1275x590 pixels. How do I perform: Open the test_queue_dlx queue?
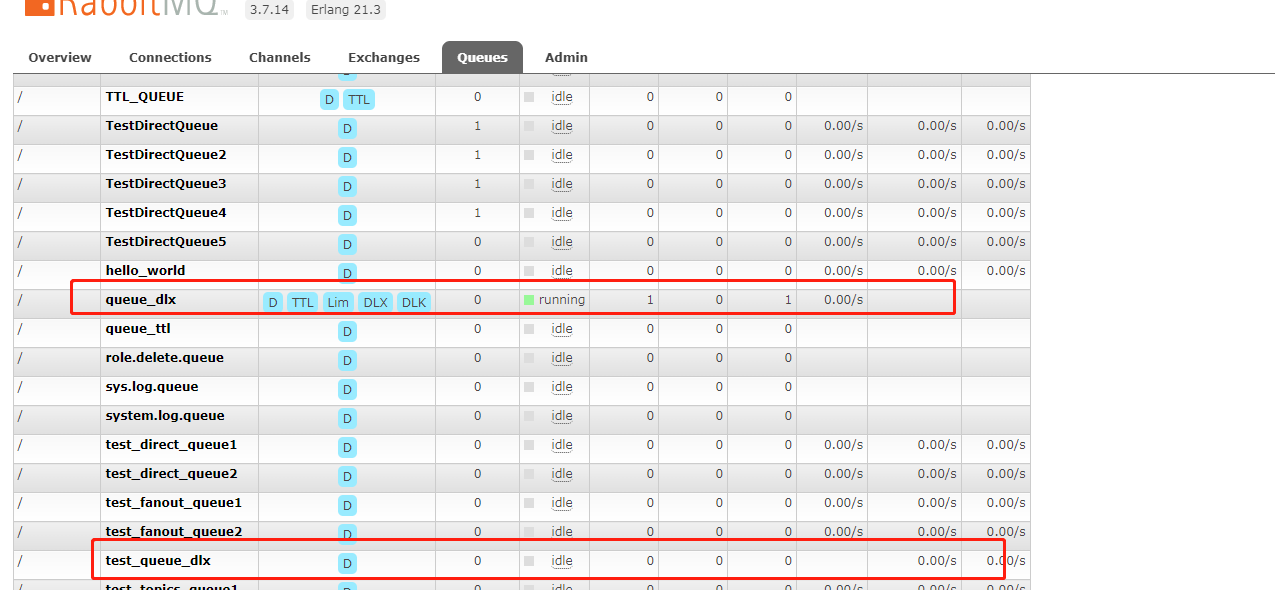pyautogui.click(x=158, y=561)
